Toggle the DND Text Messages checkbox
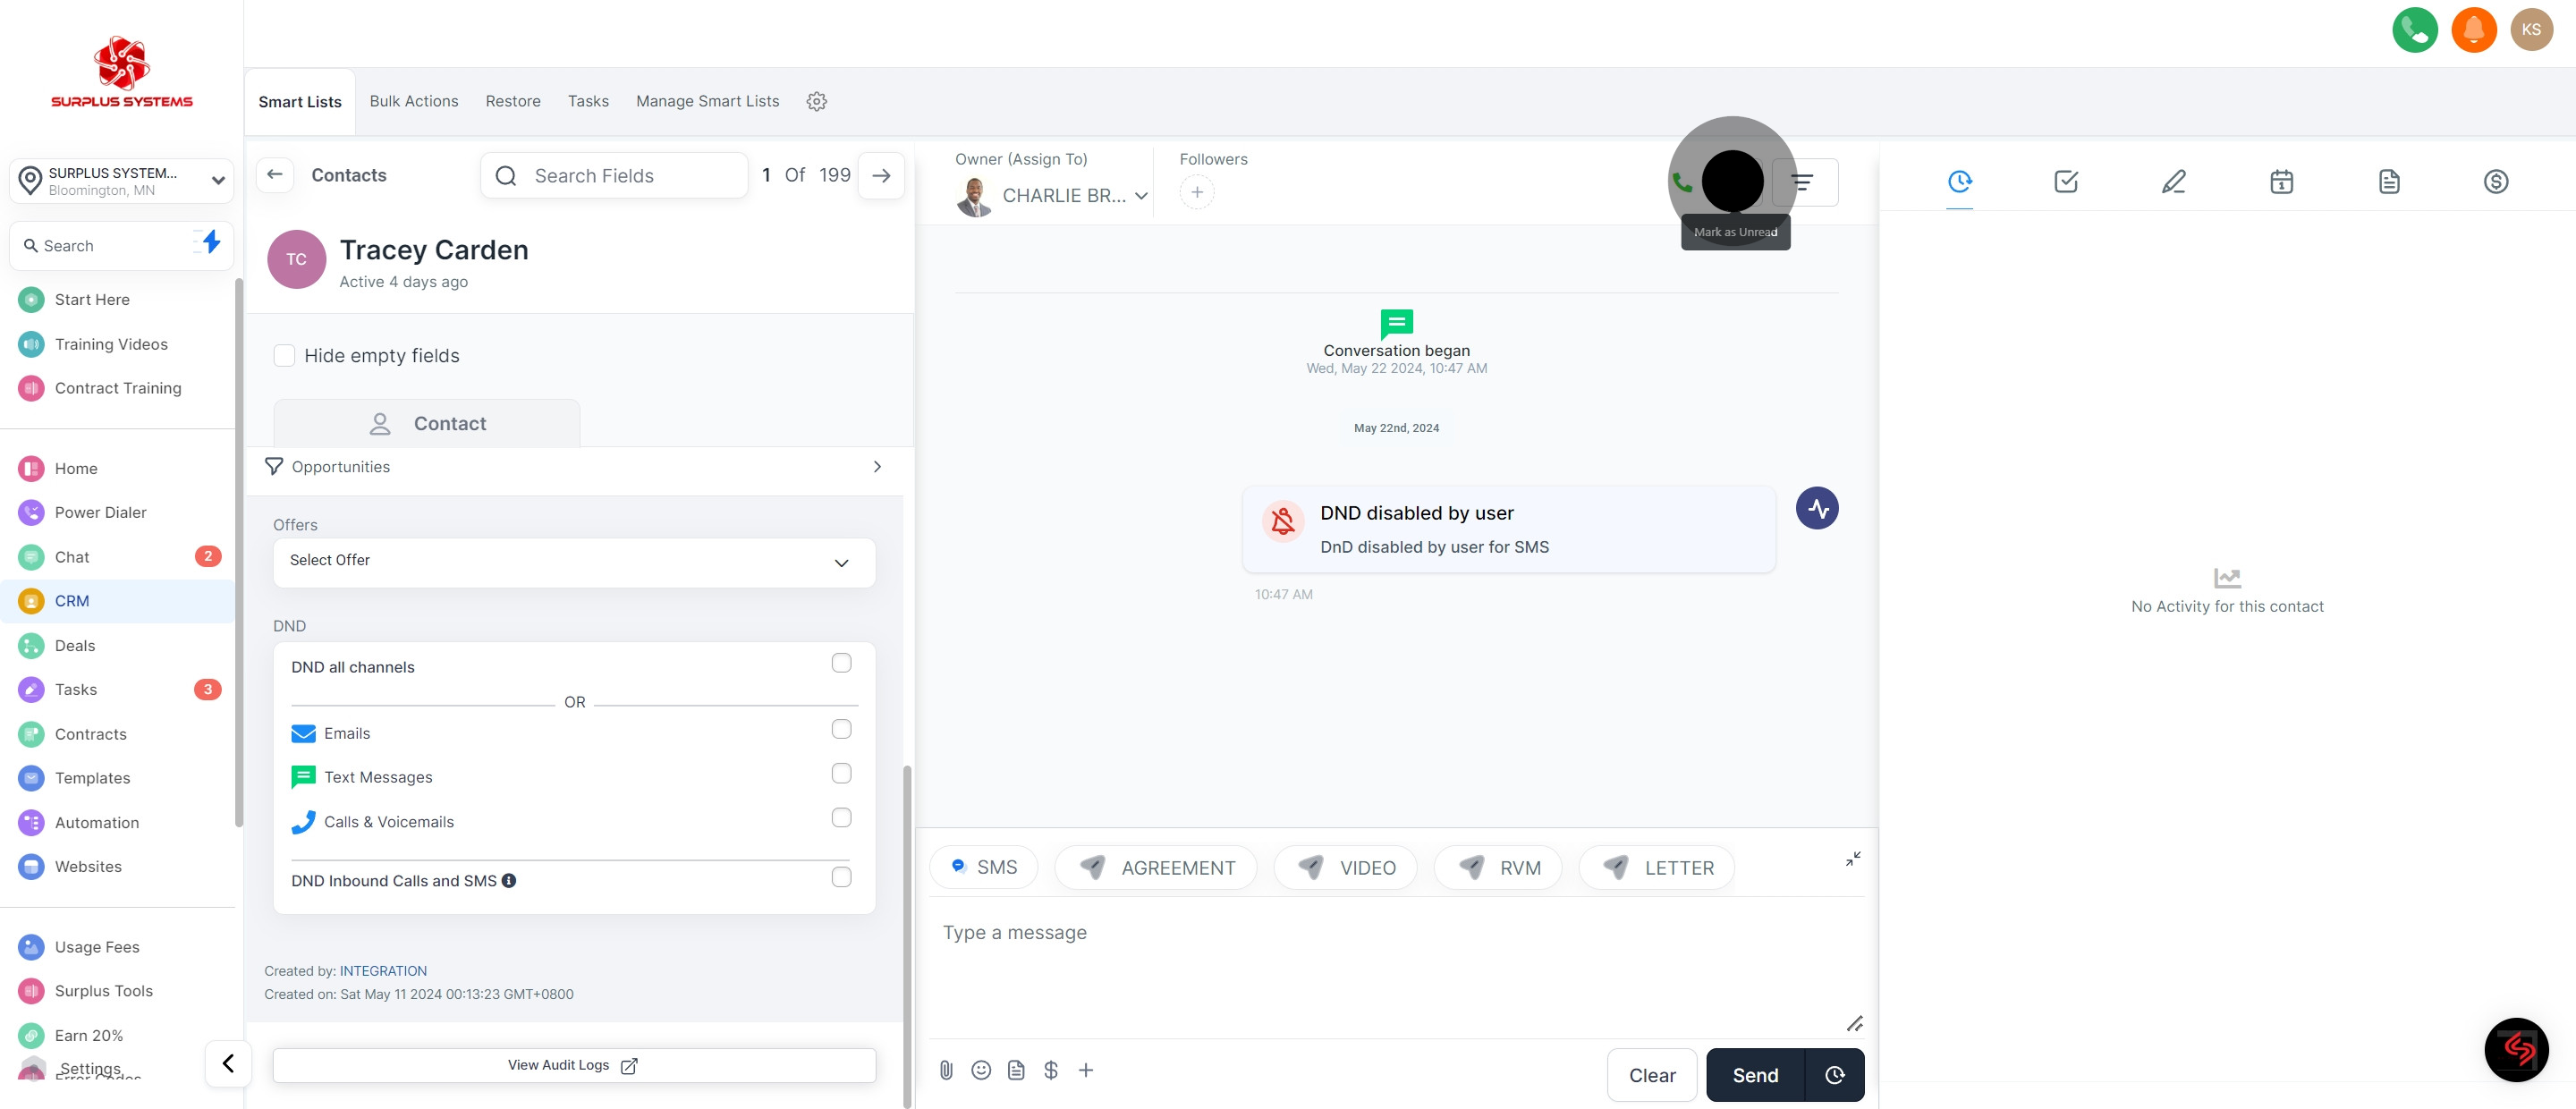 pos(841,774)
